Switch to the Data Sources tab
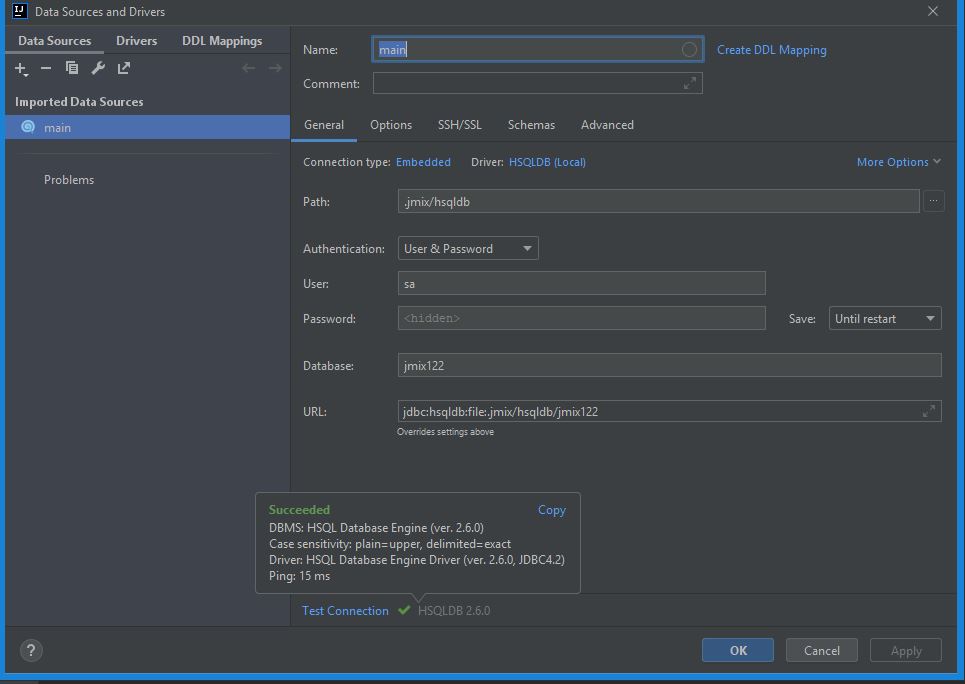This screenshot has height=684, width=965. [x=55, y=41]
